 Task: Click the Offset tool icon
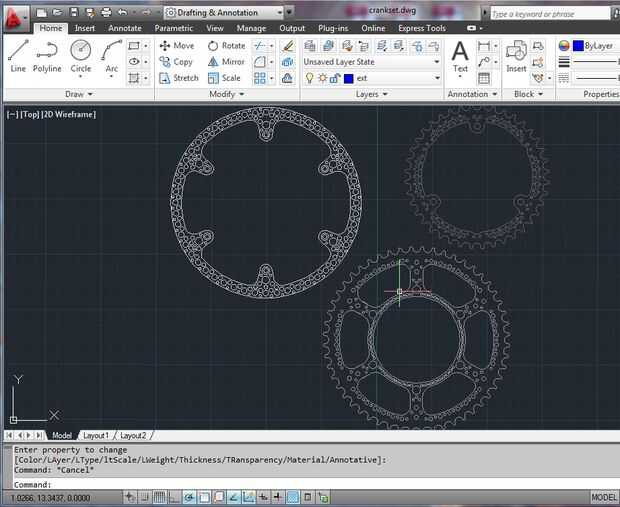(287, 78)
